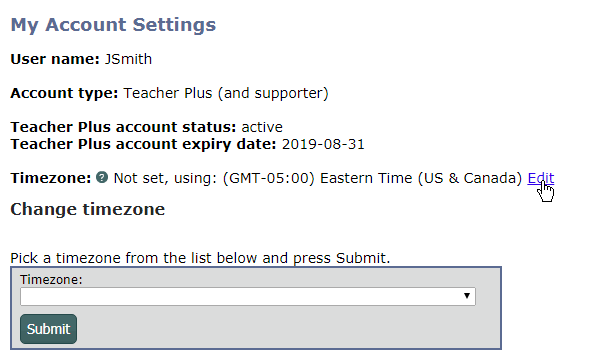Click the timezone help question mark icon
The width and height of the screenshot is (609, 363).
(102, 177)
